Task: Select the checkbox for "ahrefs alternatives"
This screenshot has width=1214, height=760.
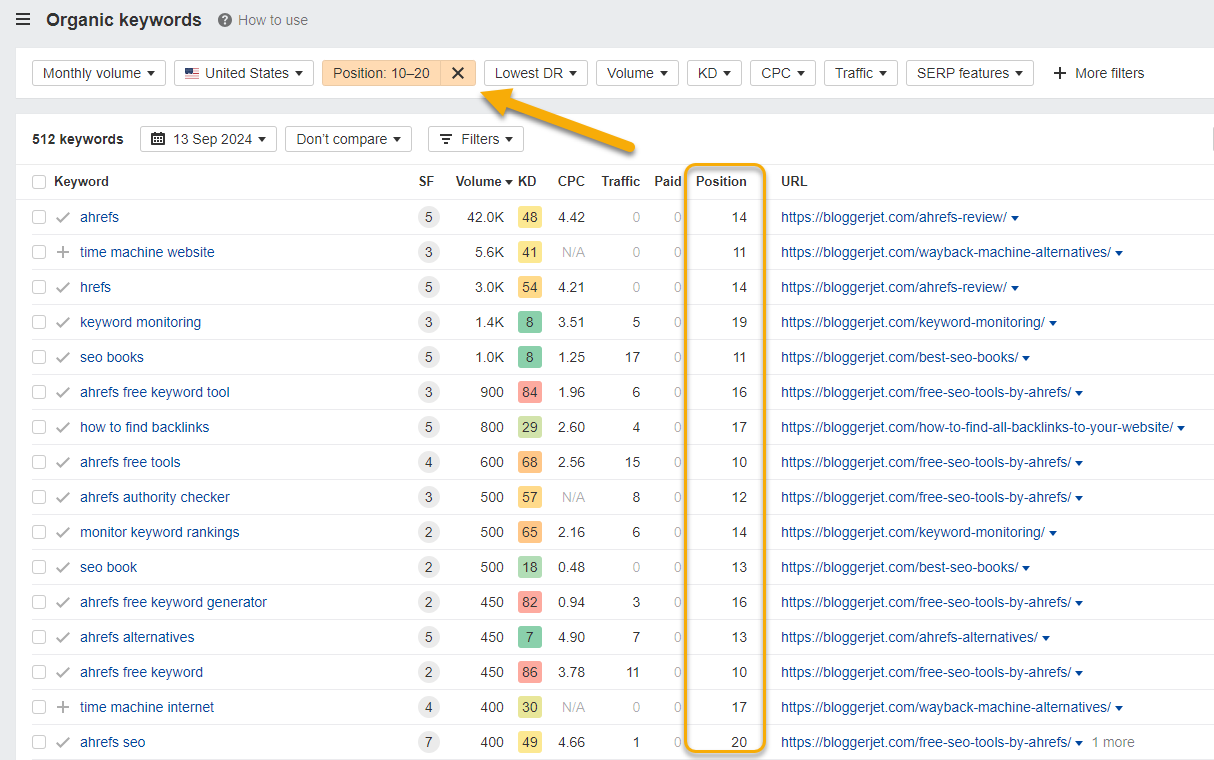Action: (x=38, y=637)
